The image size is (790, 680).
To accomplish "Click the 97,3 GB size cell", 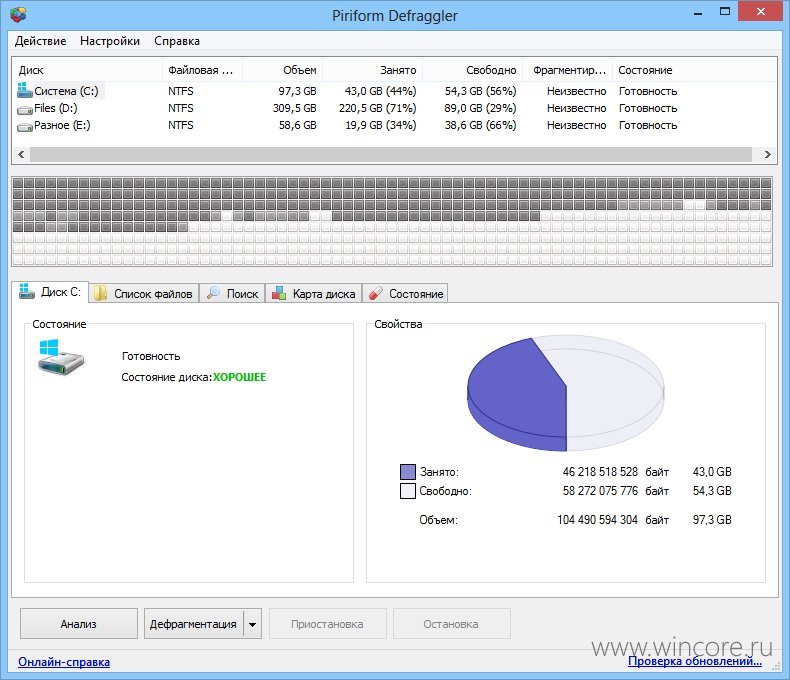I will pos(297,91).
